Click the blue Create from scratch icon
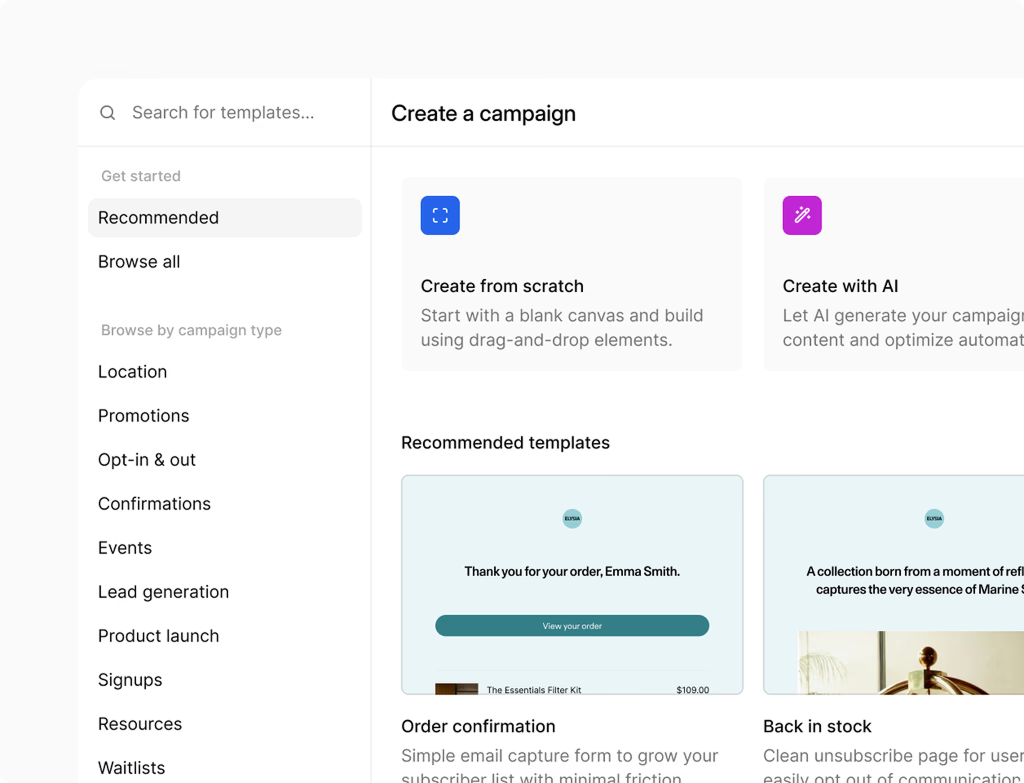 tap(440, 215)
